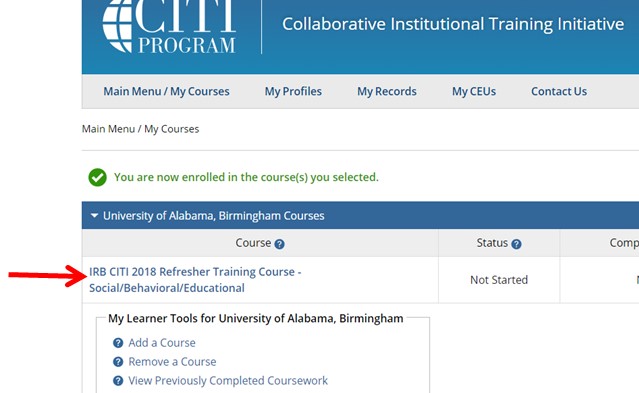The height and width of the screenshot is (393, 639).
Task: Click the green enrollment checkmark icon
Action: [97, 177]
